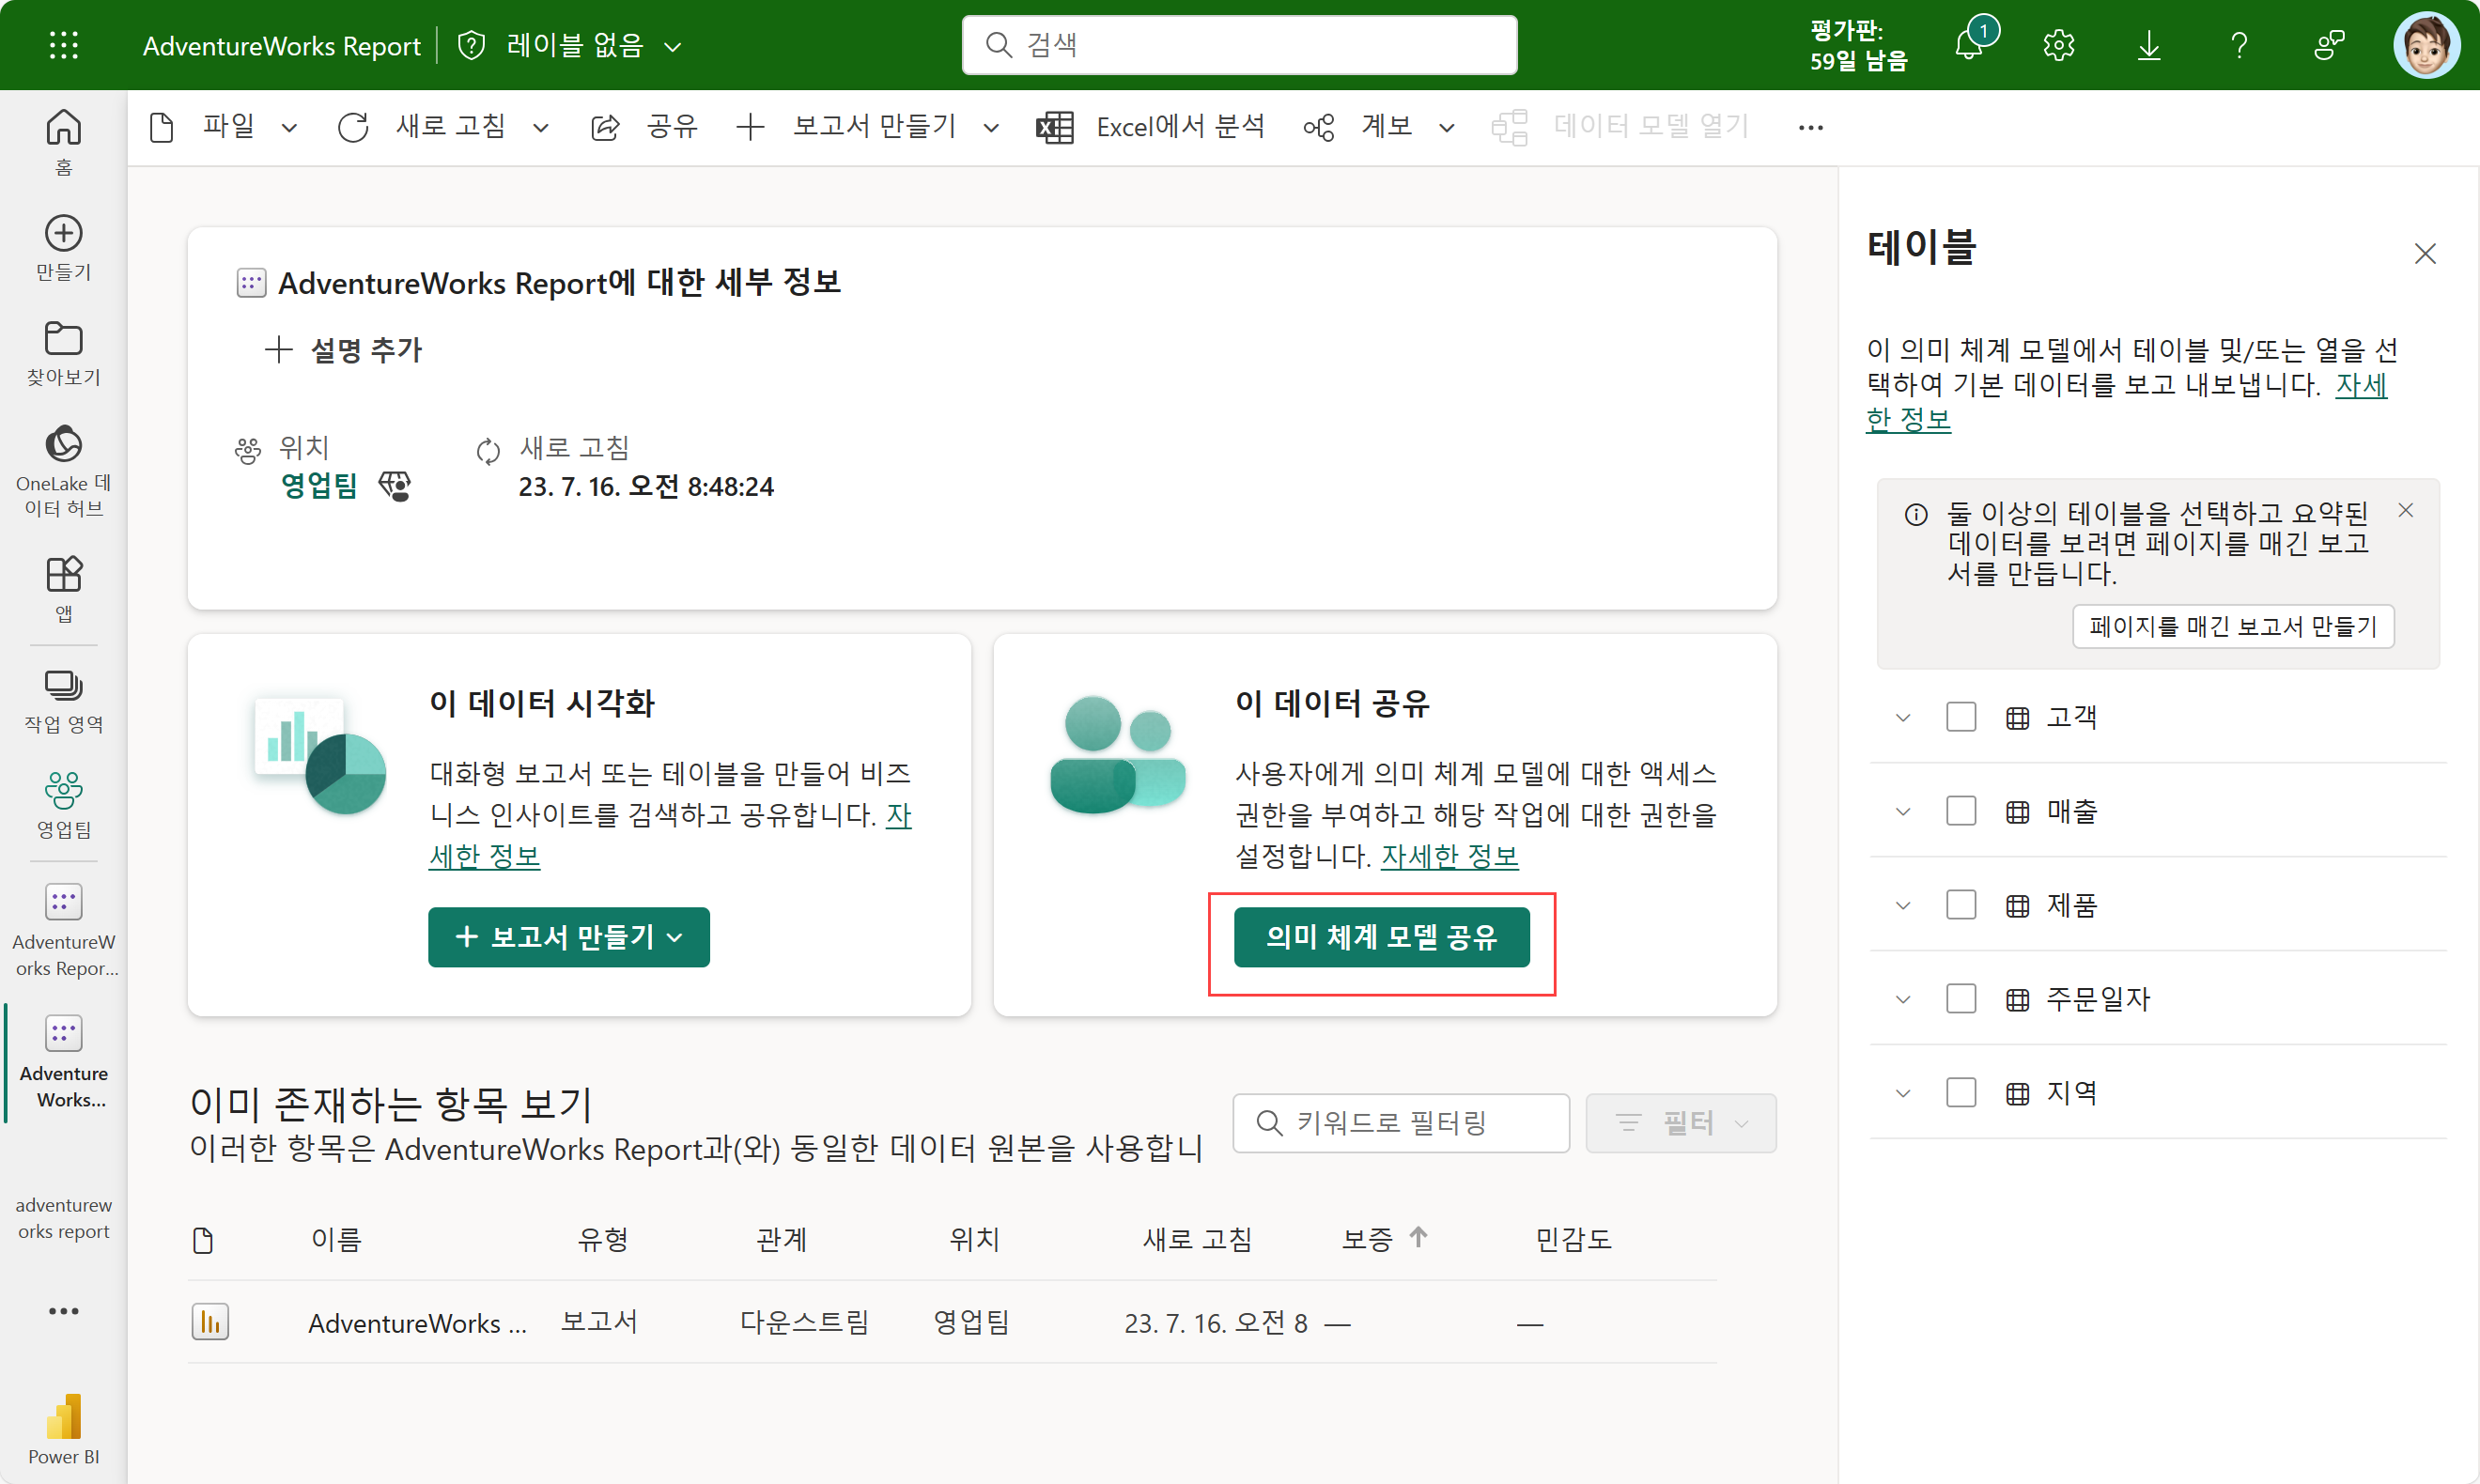The height and width of the screenshot is (1484, 2480).
Task: Click the keyword filter input field
Action: pyautogui.click(x=1400, y=1123)
